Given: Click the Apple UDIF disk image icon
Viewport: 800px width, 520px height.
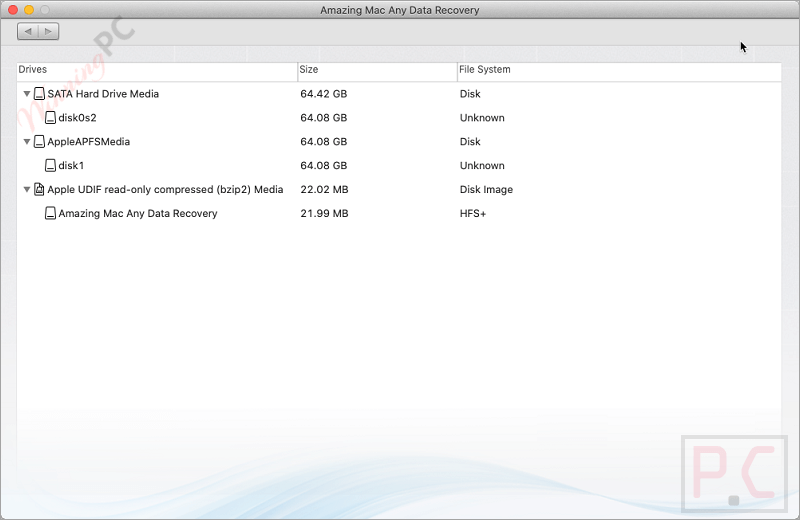Looking at the screenshot, I should (x=39, y=189).
